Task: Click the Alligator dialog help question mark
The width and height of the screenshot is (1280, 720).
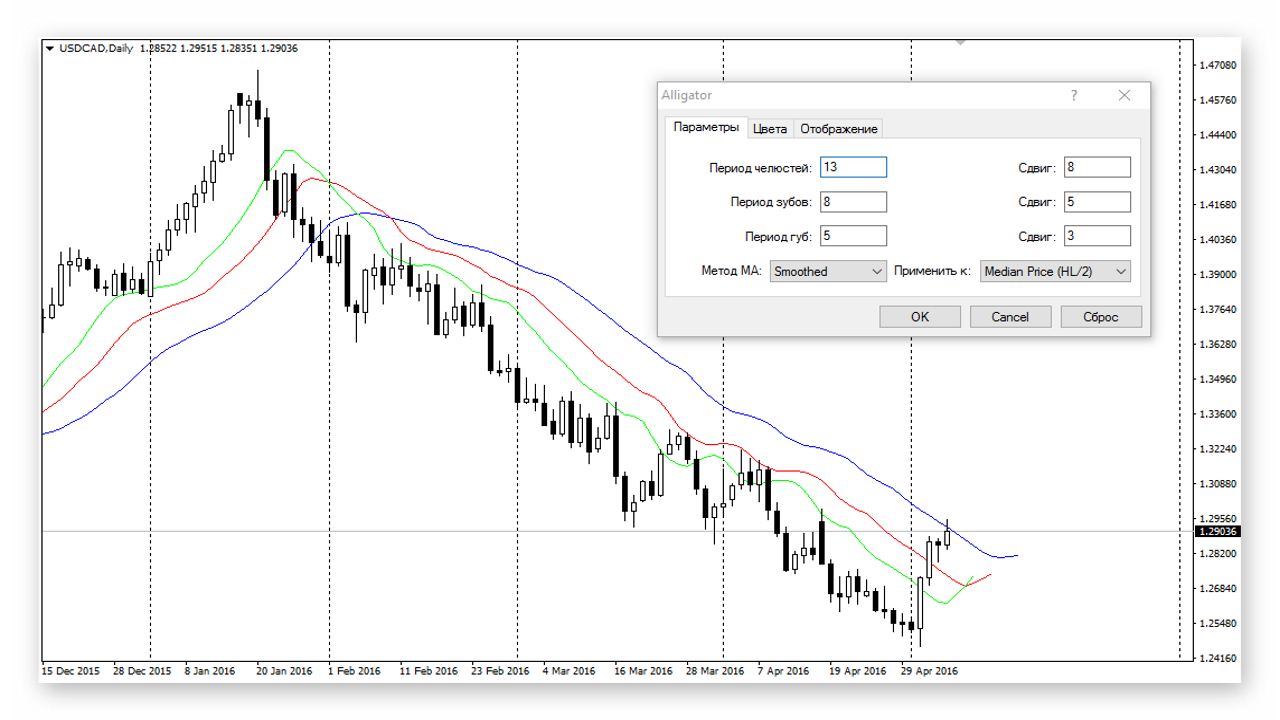Action: tap(1074, 96)
